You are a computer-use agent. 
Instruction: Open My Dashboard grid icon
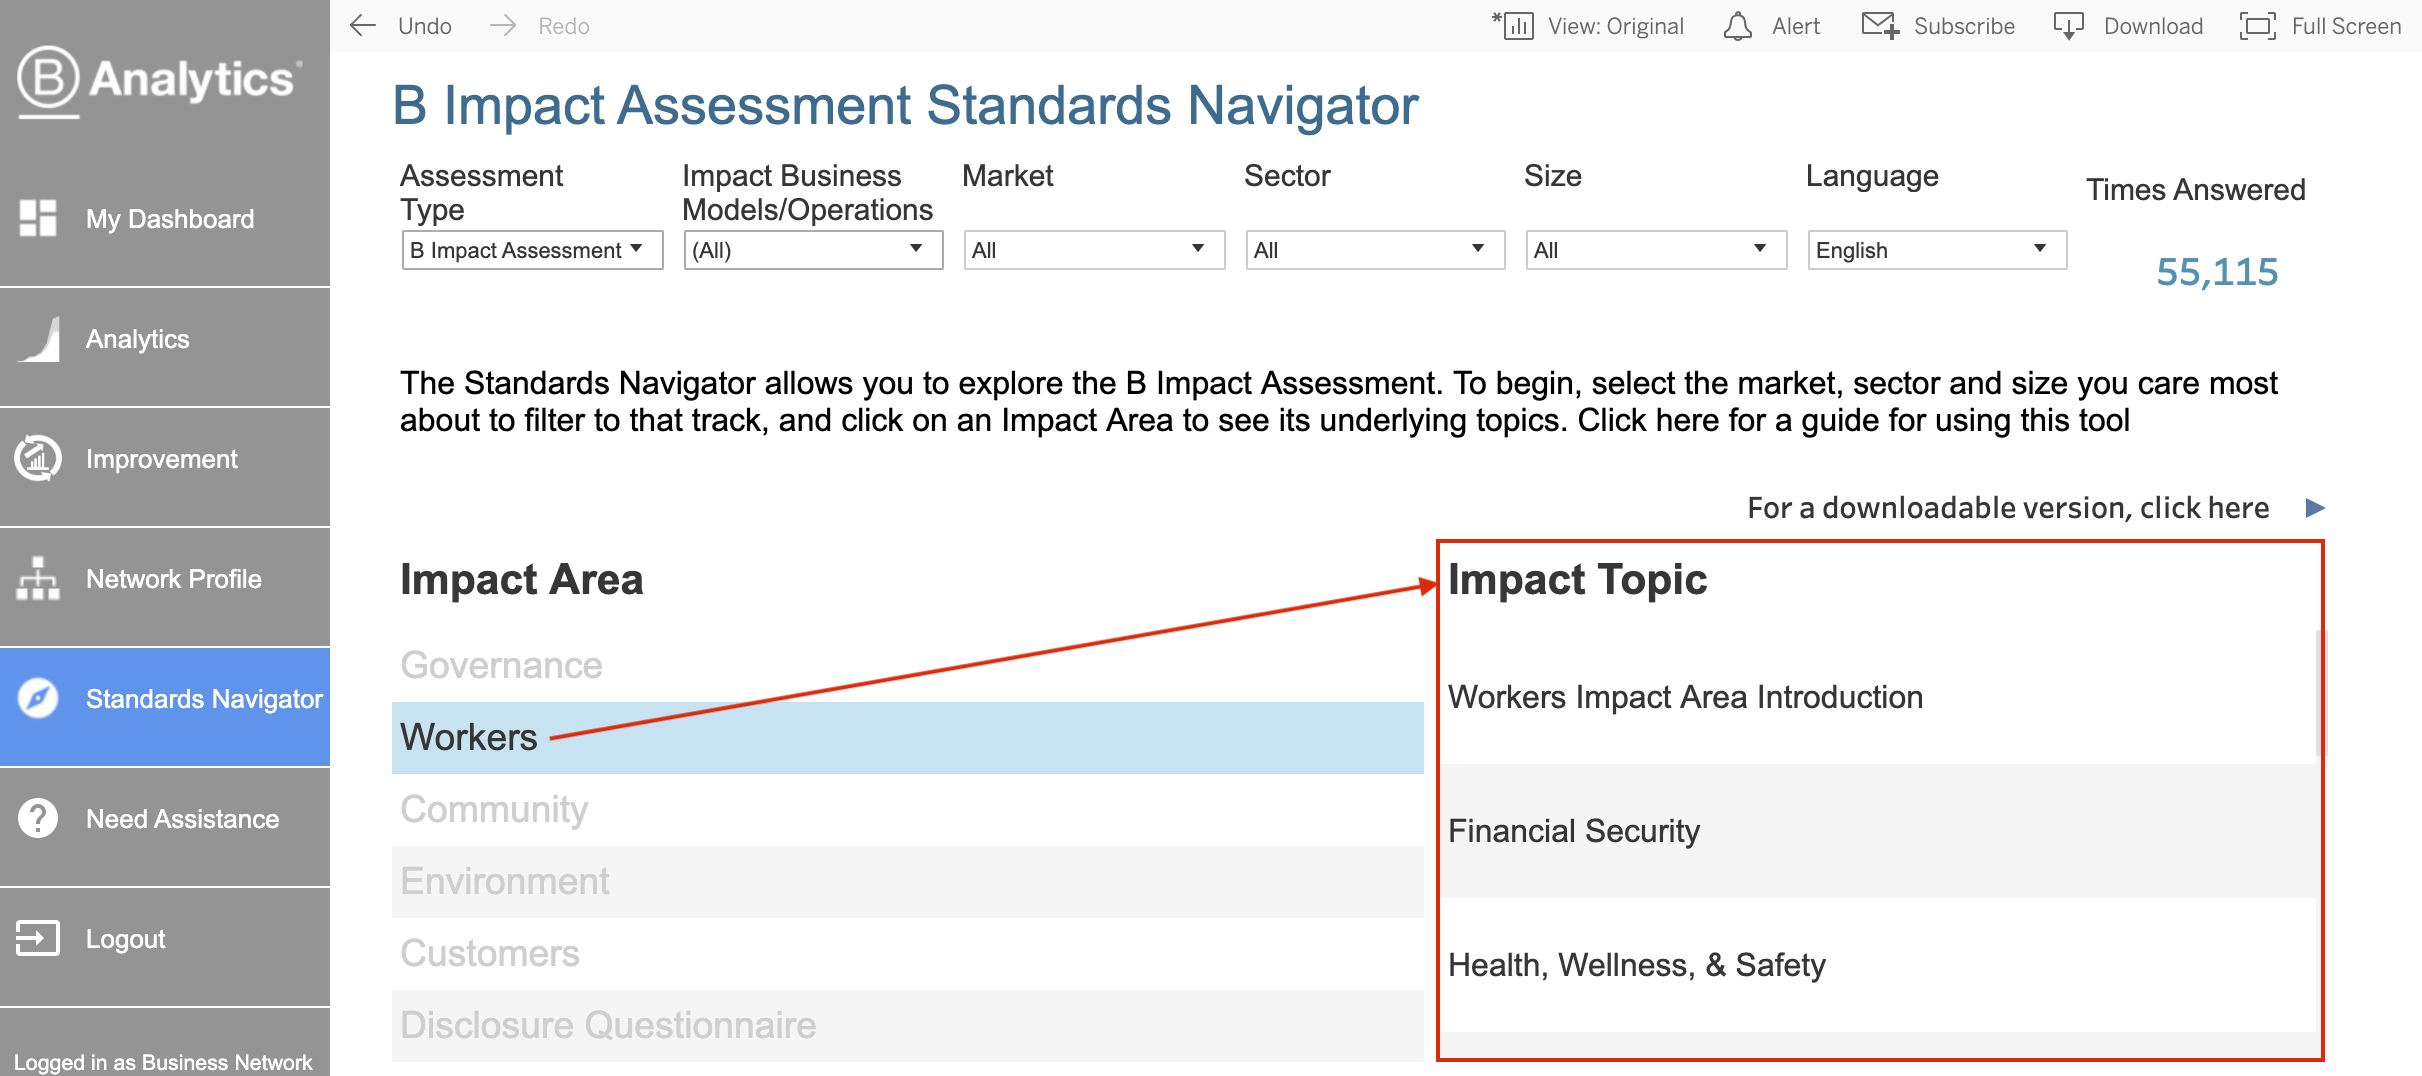pos(38,218)
